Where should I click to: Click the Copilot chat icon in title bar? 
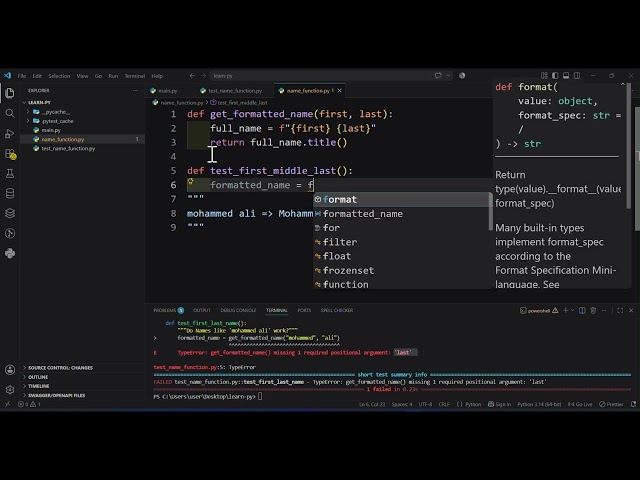[438, 76]
